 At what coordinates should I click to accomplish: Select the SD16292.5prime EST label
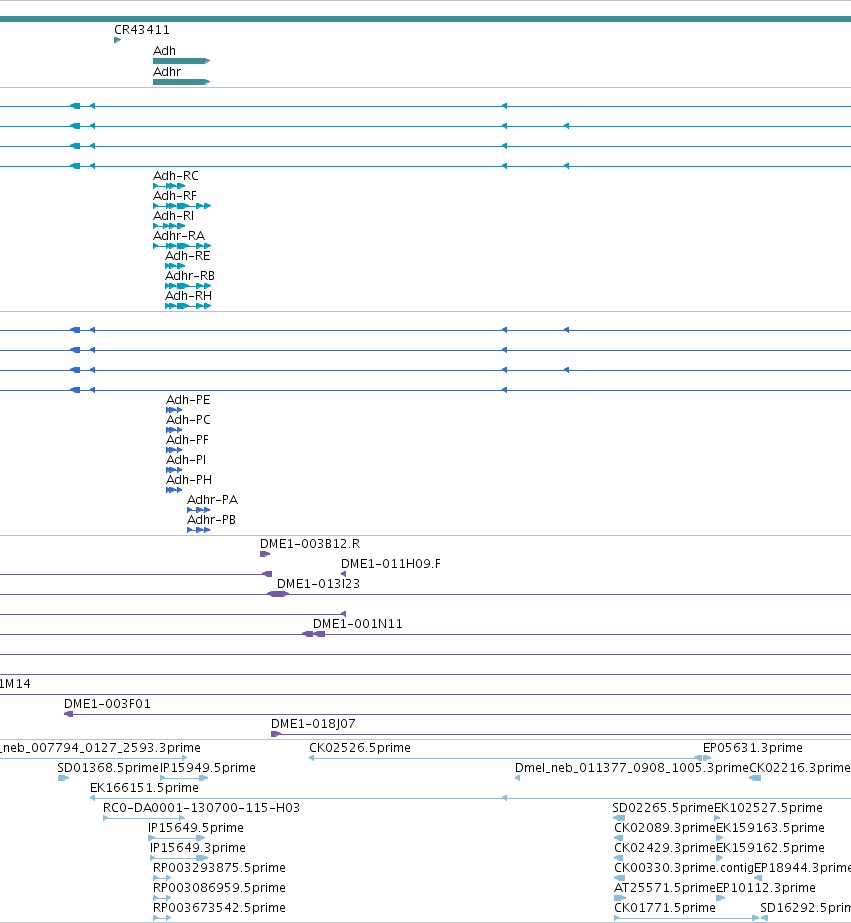[805, 908]
